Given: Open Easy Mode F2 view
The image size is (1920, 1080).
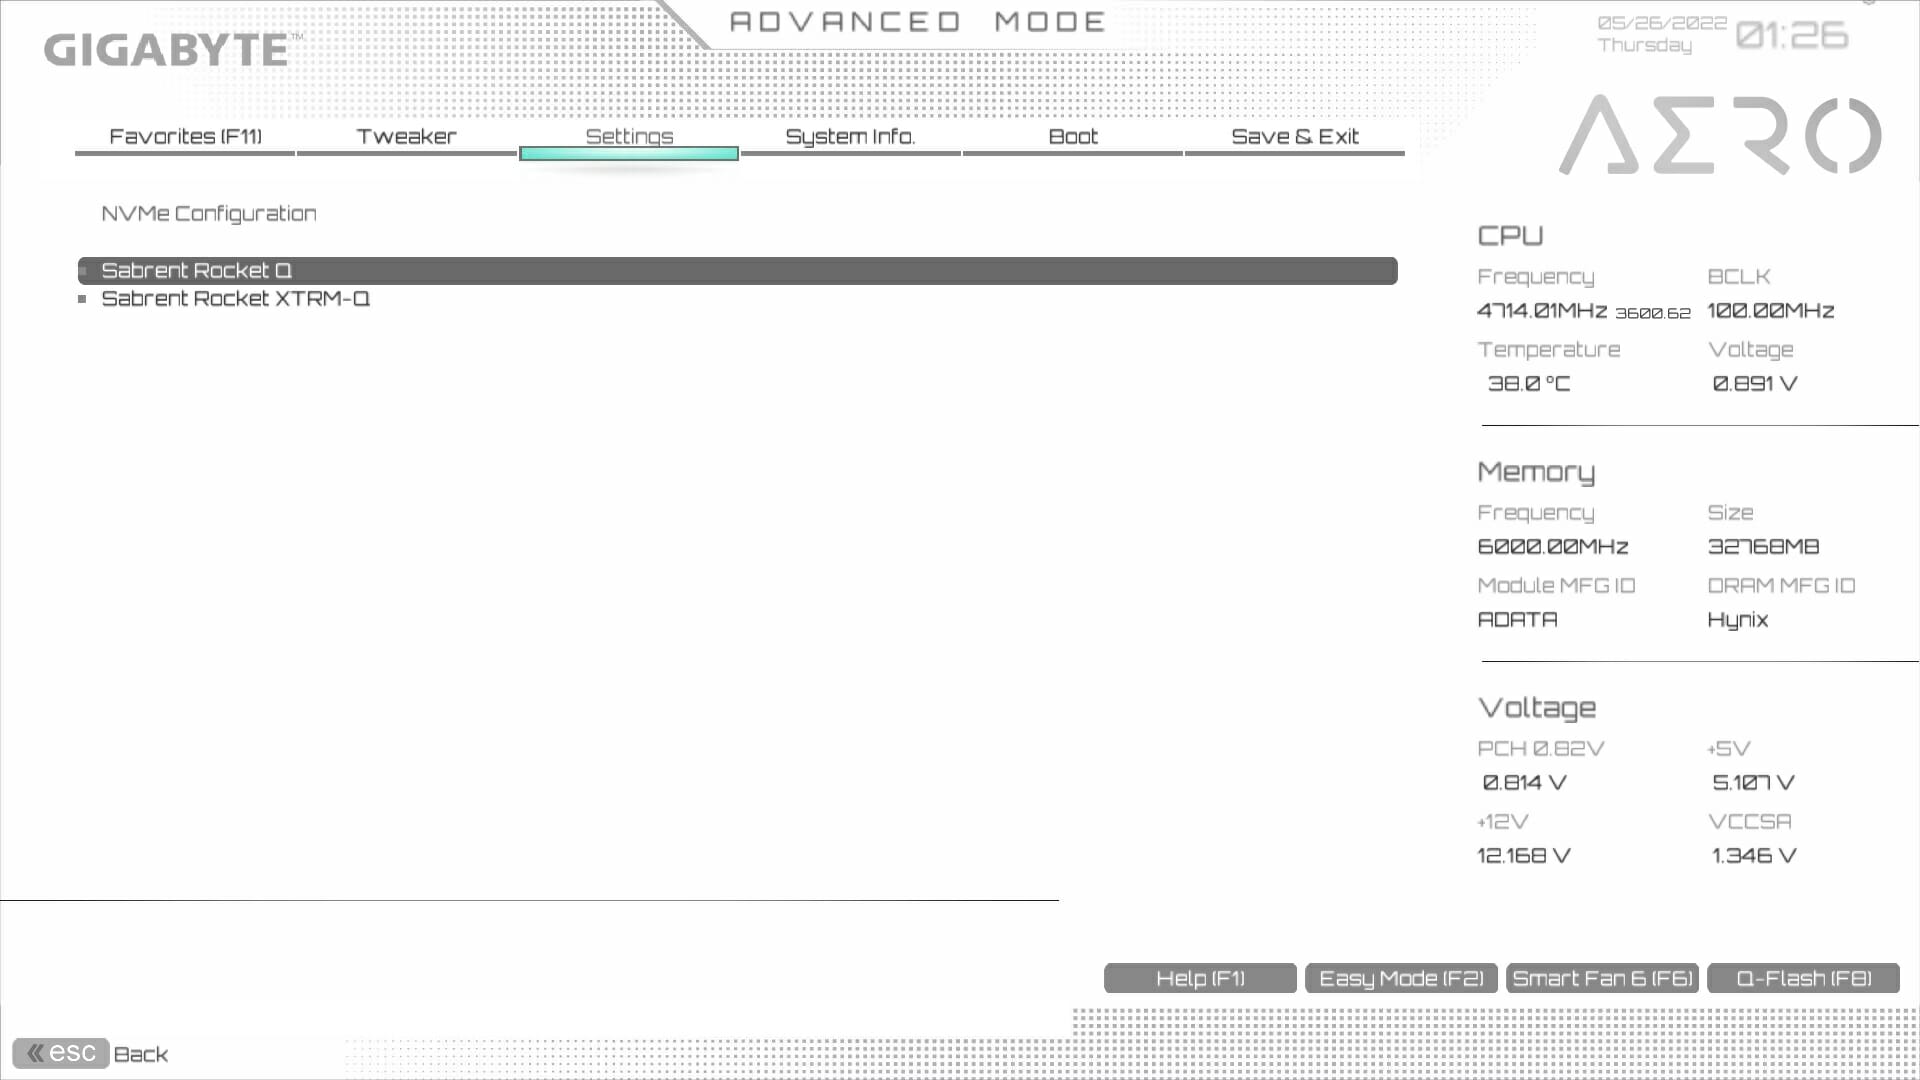Looking at the screenshot, I should pyautogui.click(x=1400, y=977).
